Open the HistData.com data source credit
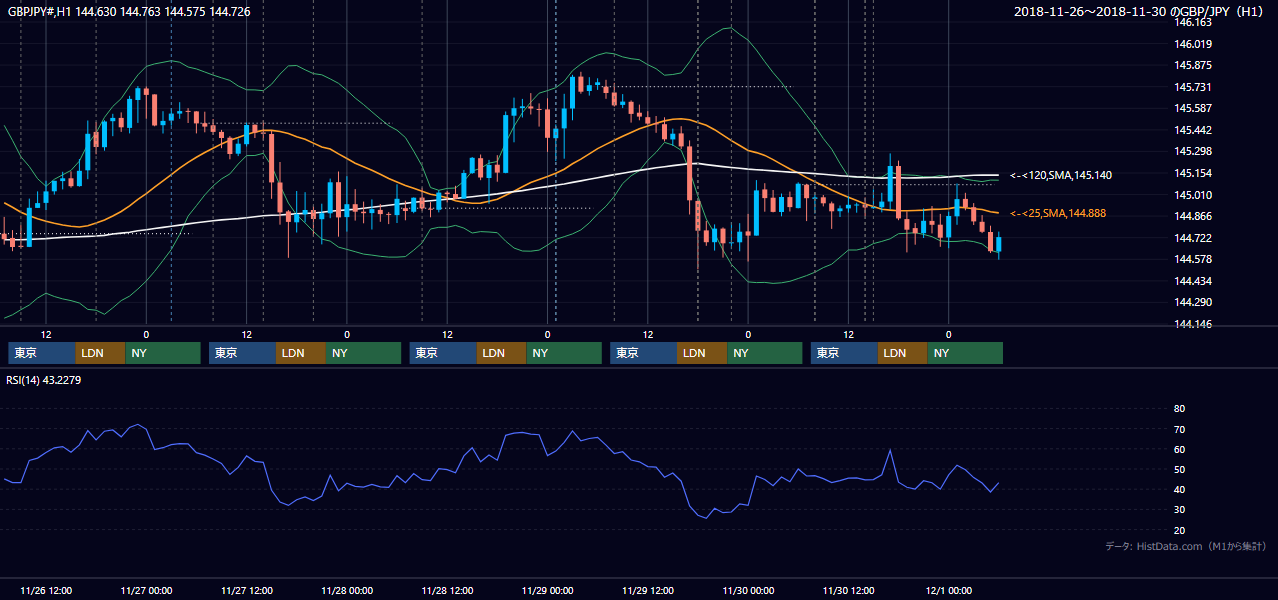1278x600 pixels. click(1186, 546)
